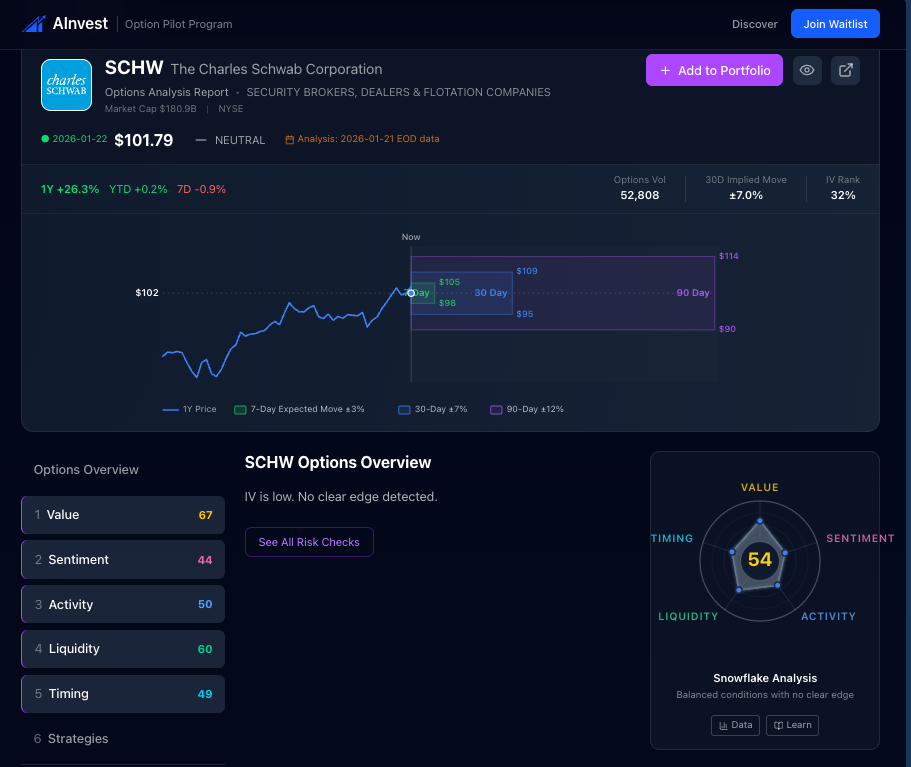Open See All Risk Checks
This screenshot has width=911, height=767.
coord(309,541)
